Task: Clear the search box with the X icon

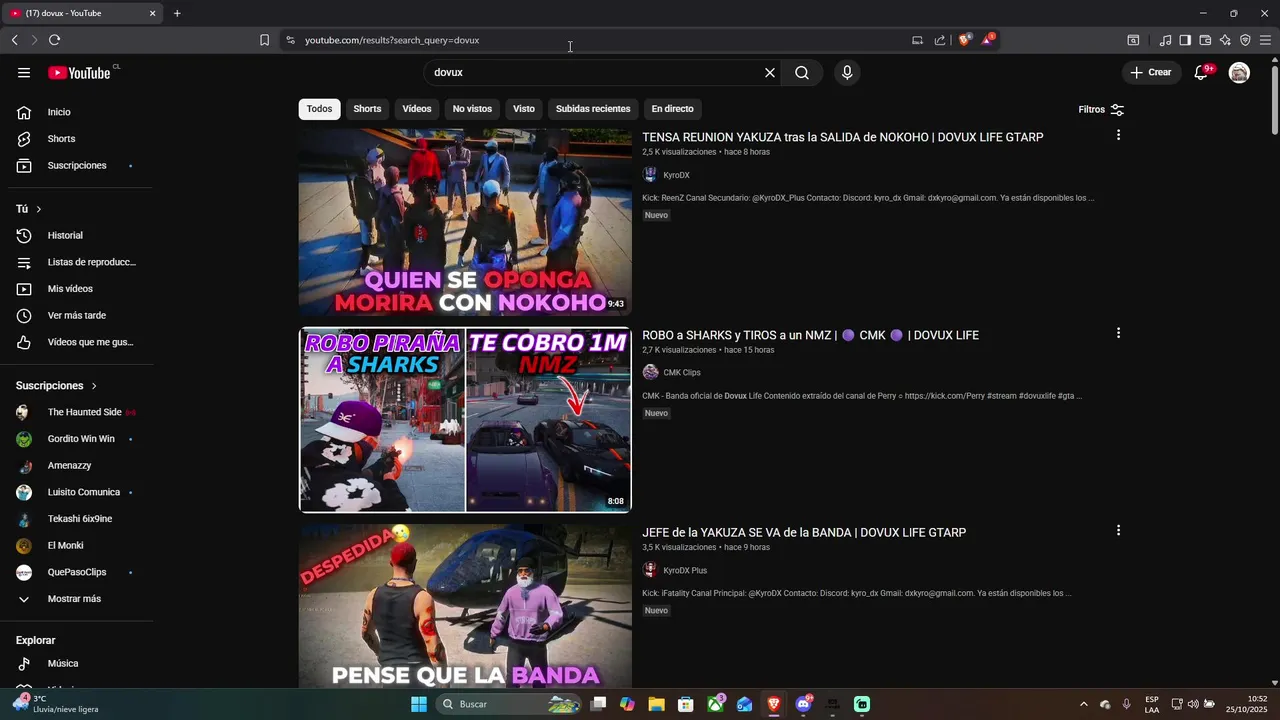Action: pos(770,72)
